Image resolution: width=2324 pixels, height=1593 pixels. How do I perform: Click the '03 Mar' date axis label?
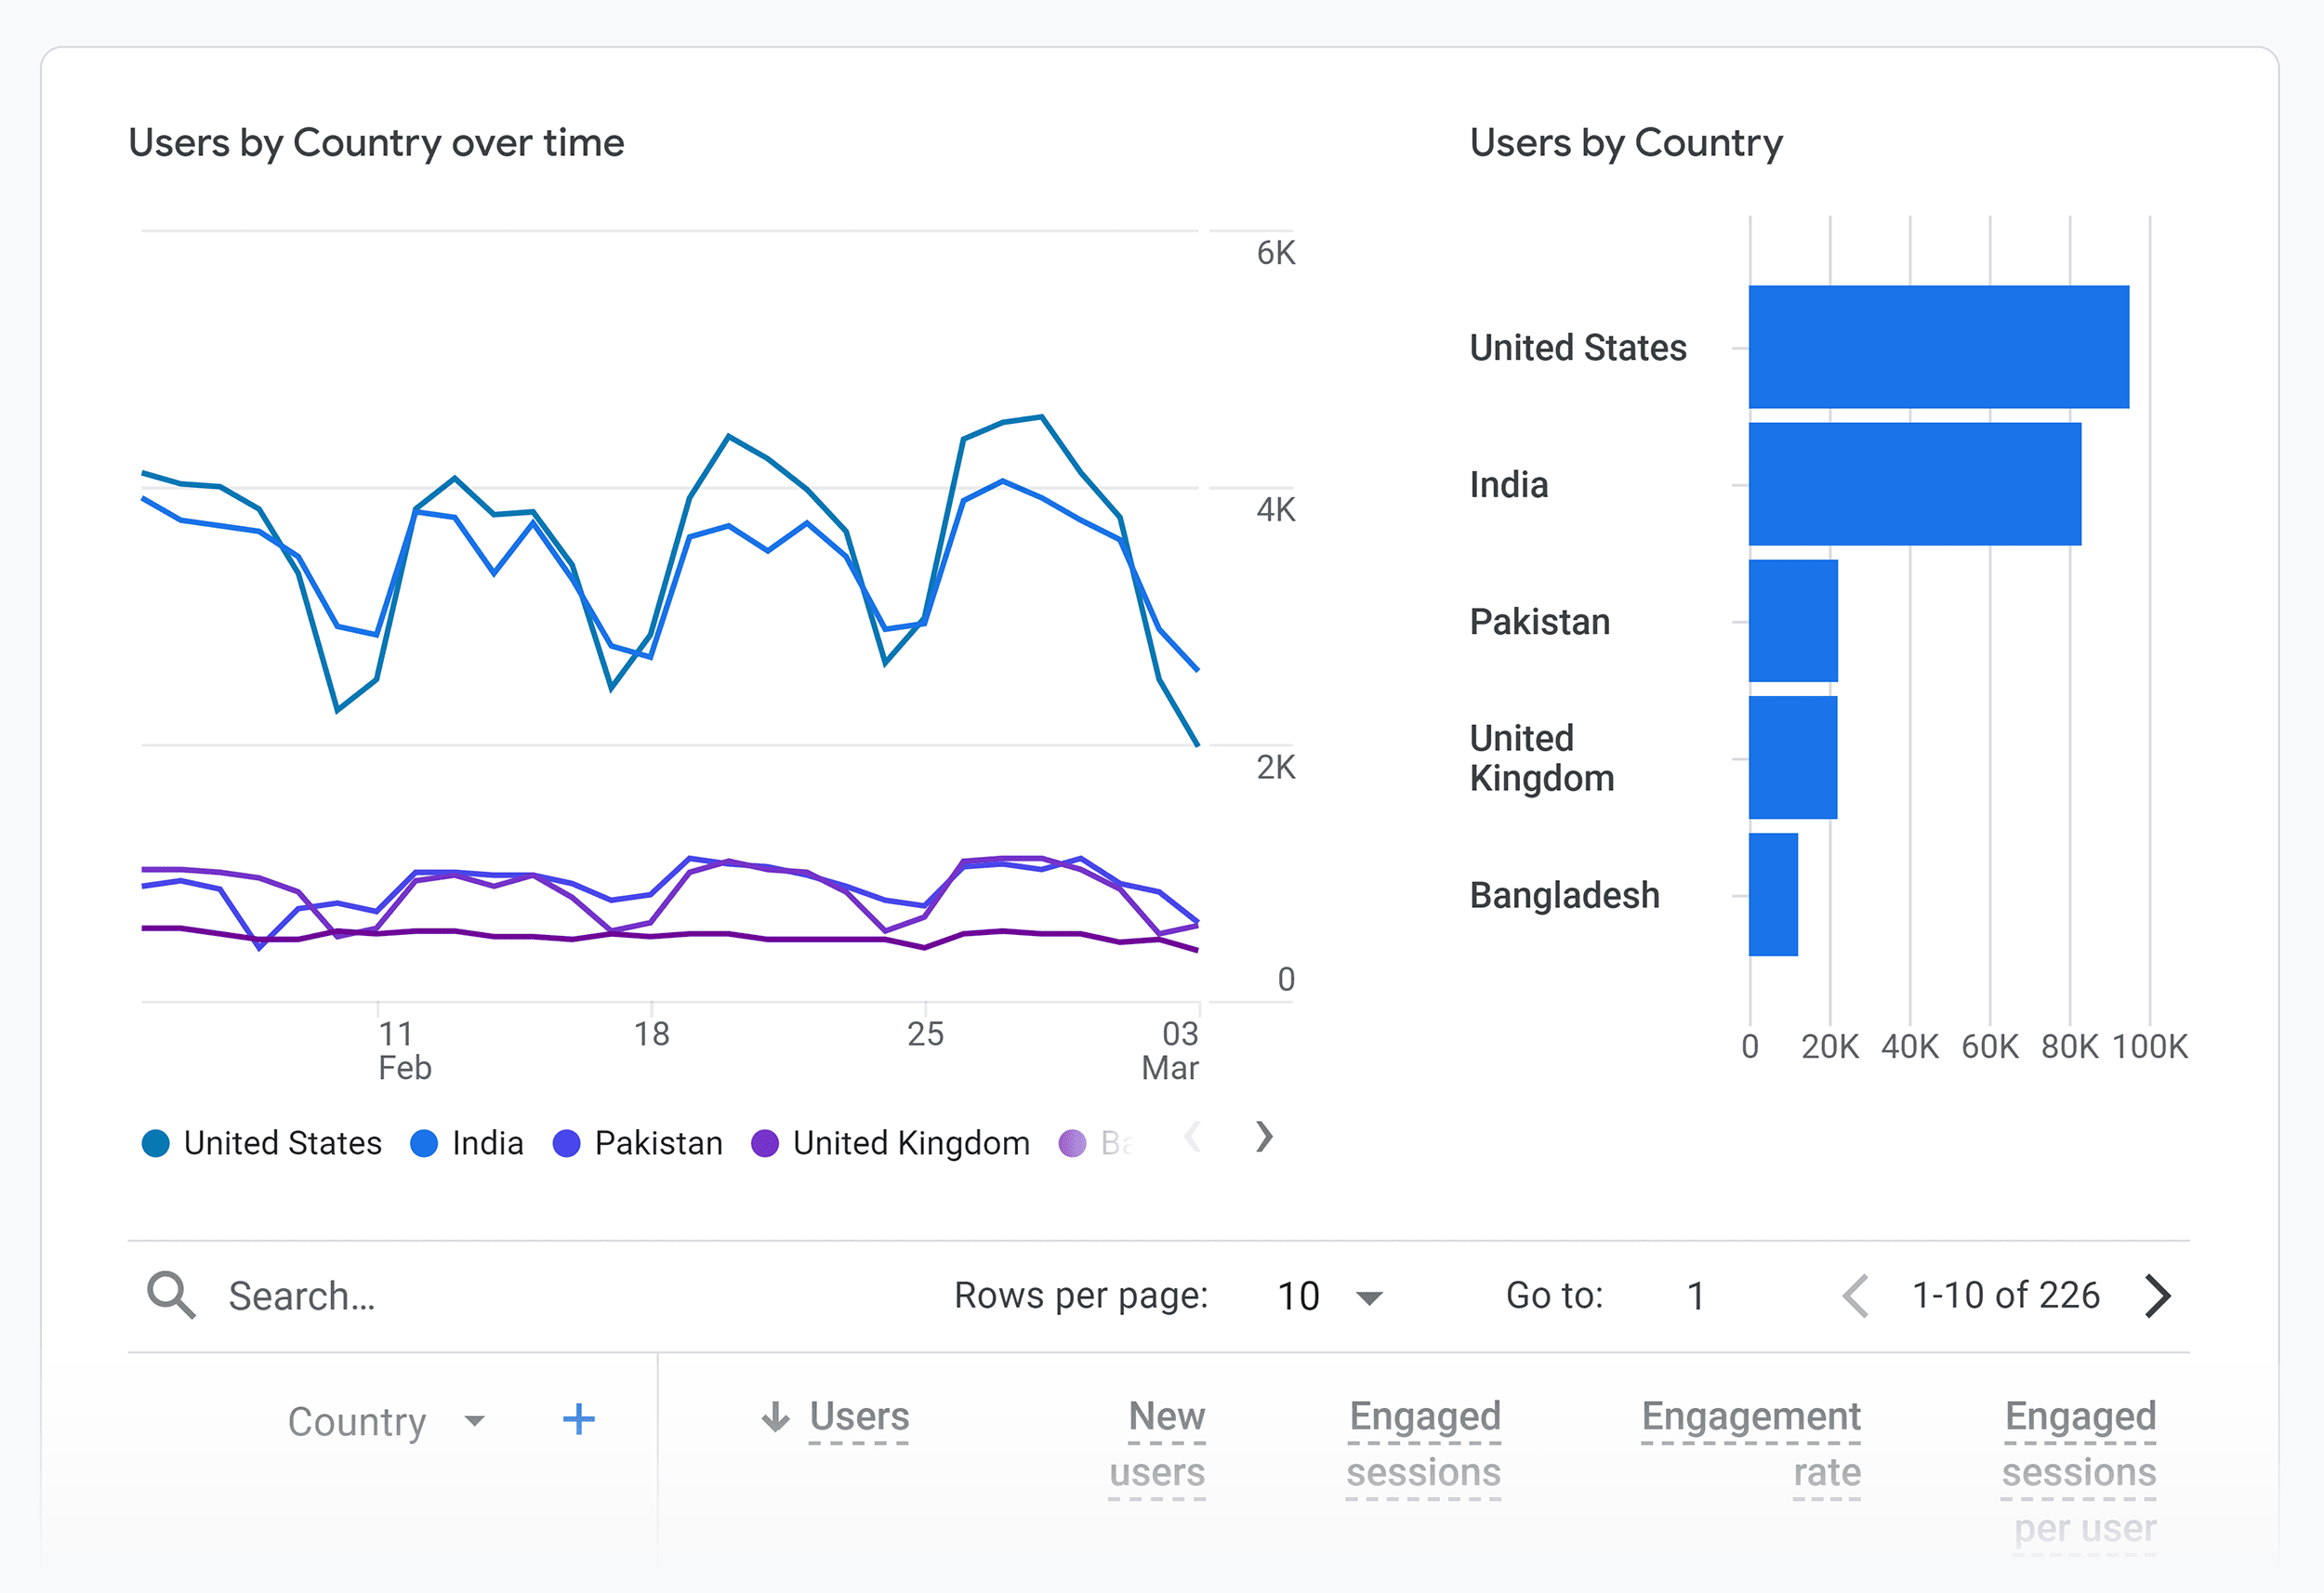1170,1050
